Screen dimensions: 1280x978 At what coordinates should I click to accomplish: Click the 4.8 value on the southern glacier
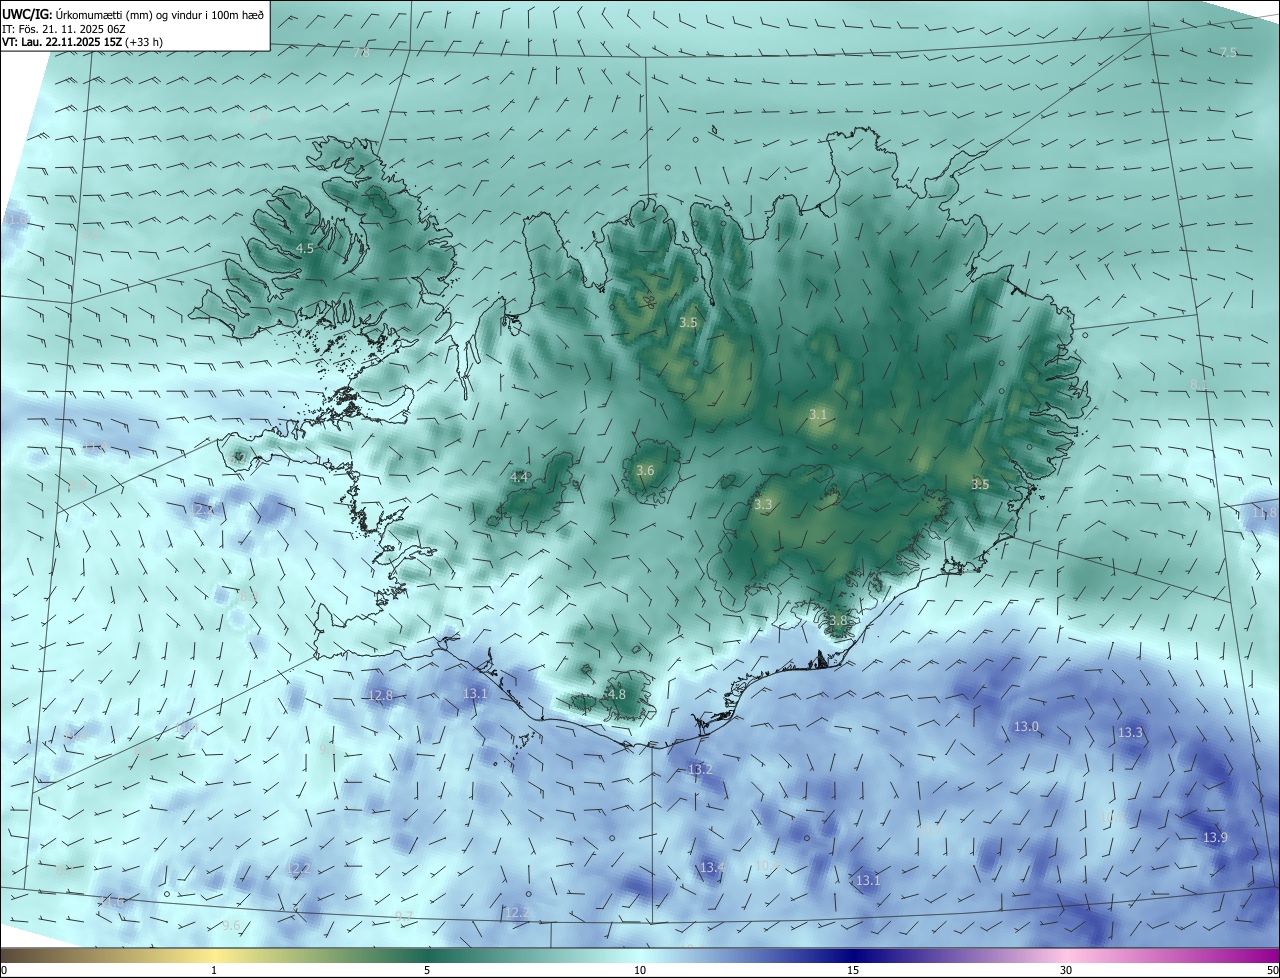click(x=617, y=694)
